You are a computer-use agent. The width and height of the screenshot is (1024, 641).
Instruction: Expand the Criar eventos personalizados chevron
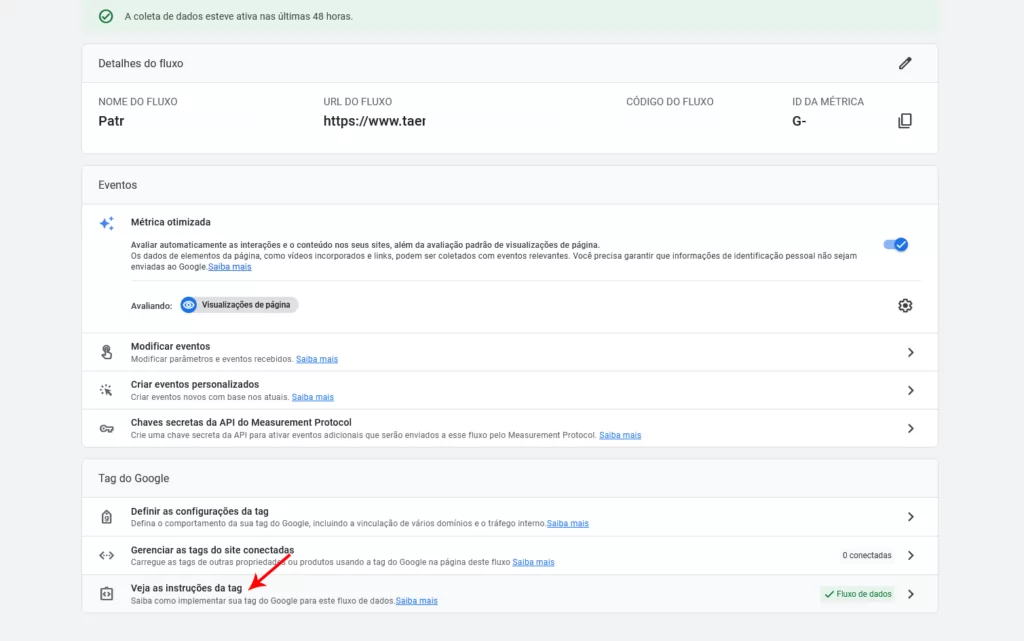[910, 390]
